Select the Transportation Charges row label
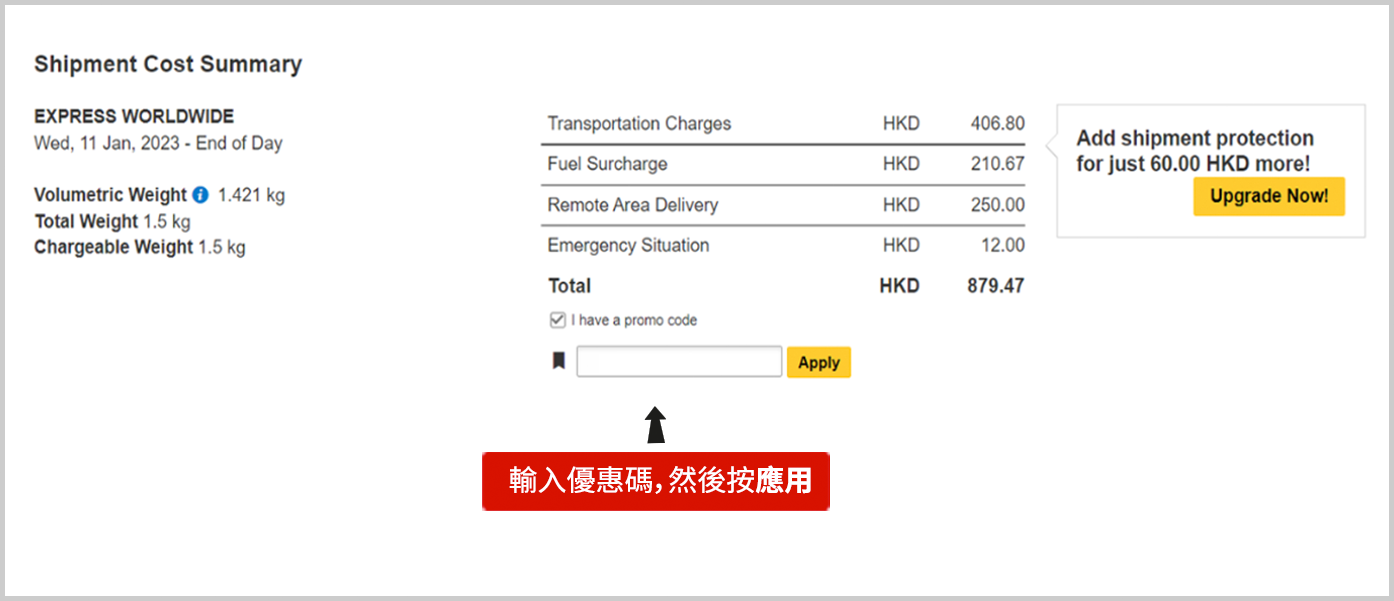Image resolution: width=1394 pixels, height=601 pixels. 639,124
